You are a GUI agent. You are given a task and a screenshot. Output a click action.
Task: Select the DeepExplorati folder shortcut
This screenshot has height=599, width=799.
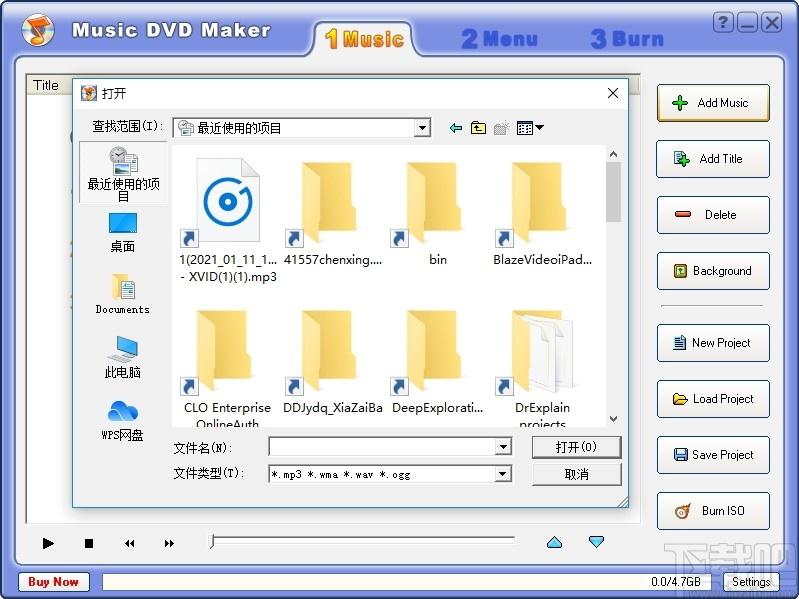[x=438, y=362]
